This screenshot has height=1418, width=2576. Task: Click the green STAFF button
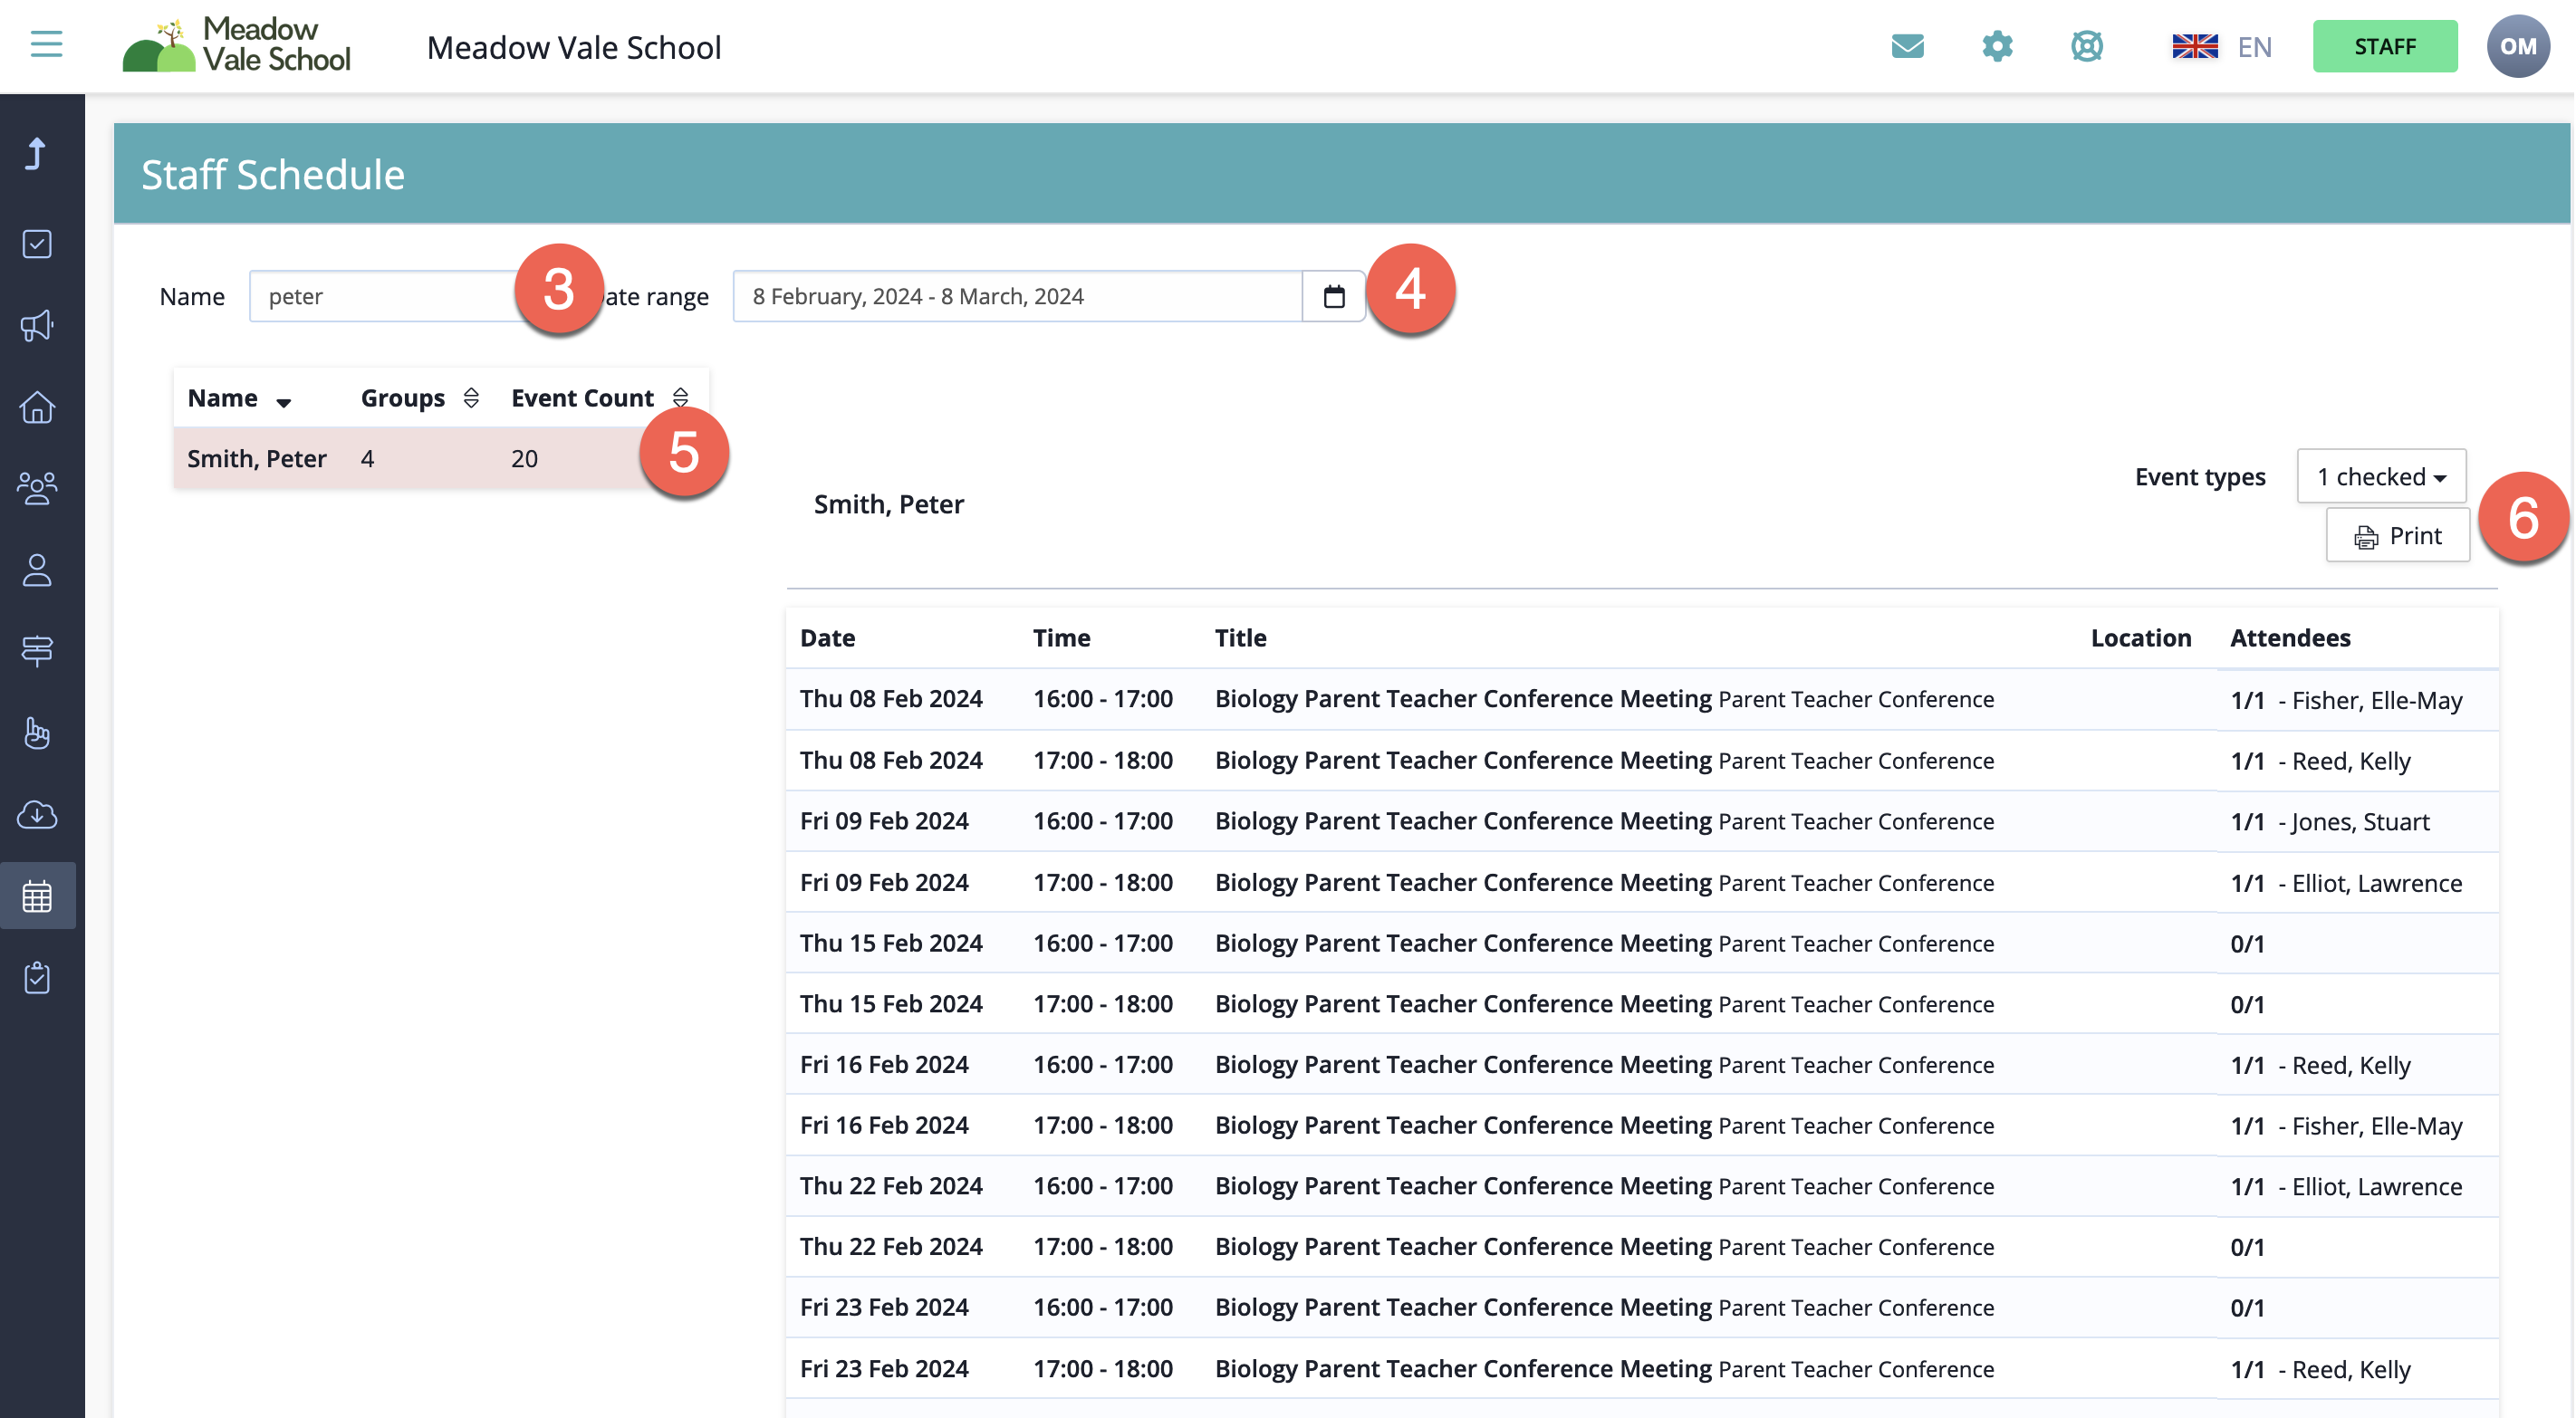pyautogui.click(x=2384, y=46)
